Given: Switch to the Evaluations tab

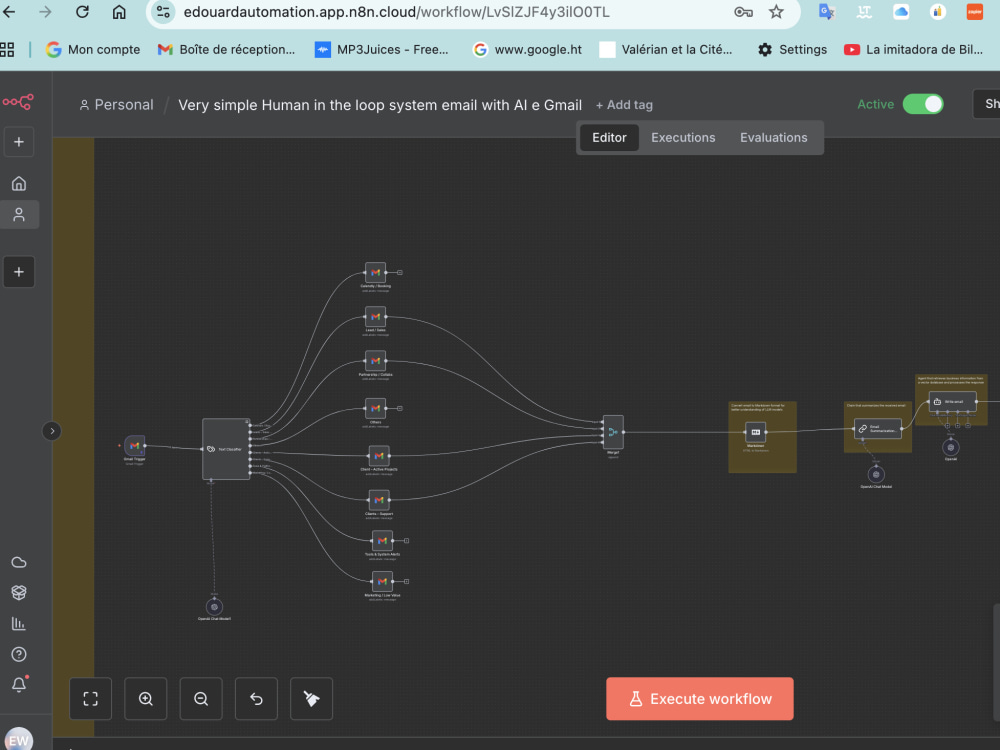Looking at the screenshot, I should tap(774, 138).
